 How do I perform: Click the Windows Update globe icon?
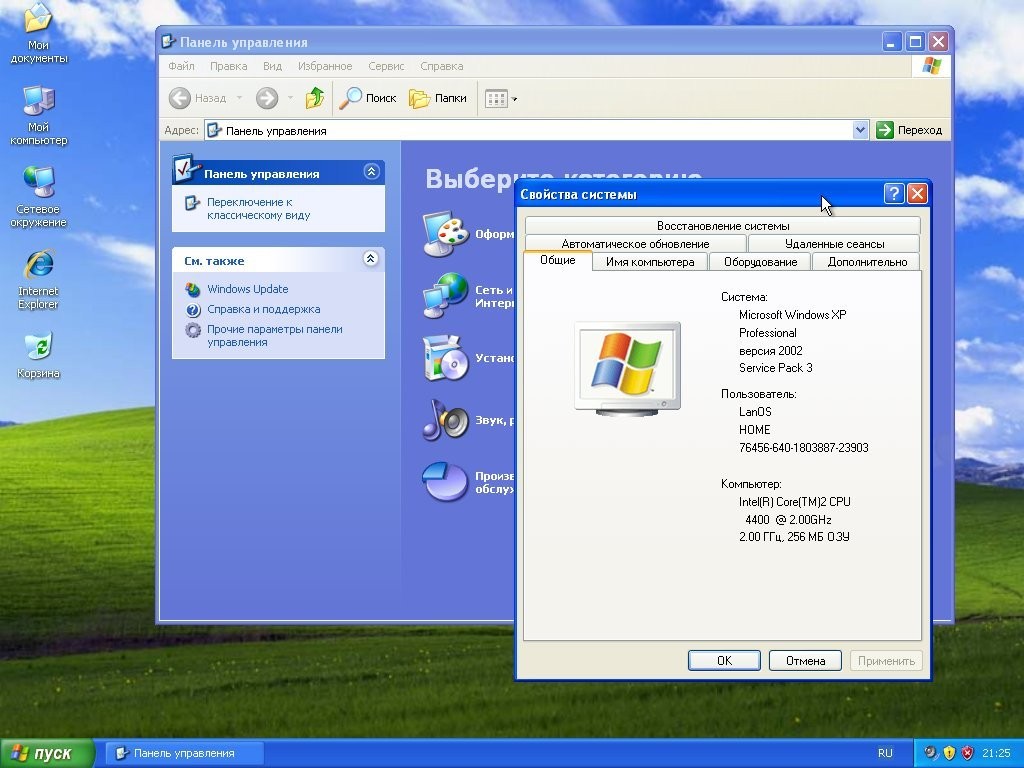click(x=193, y=289)
